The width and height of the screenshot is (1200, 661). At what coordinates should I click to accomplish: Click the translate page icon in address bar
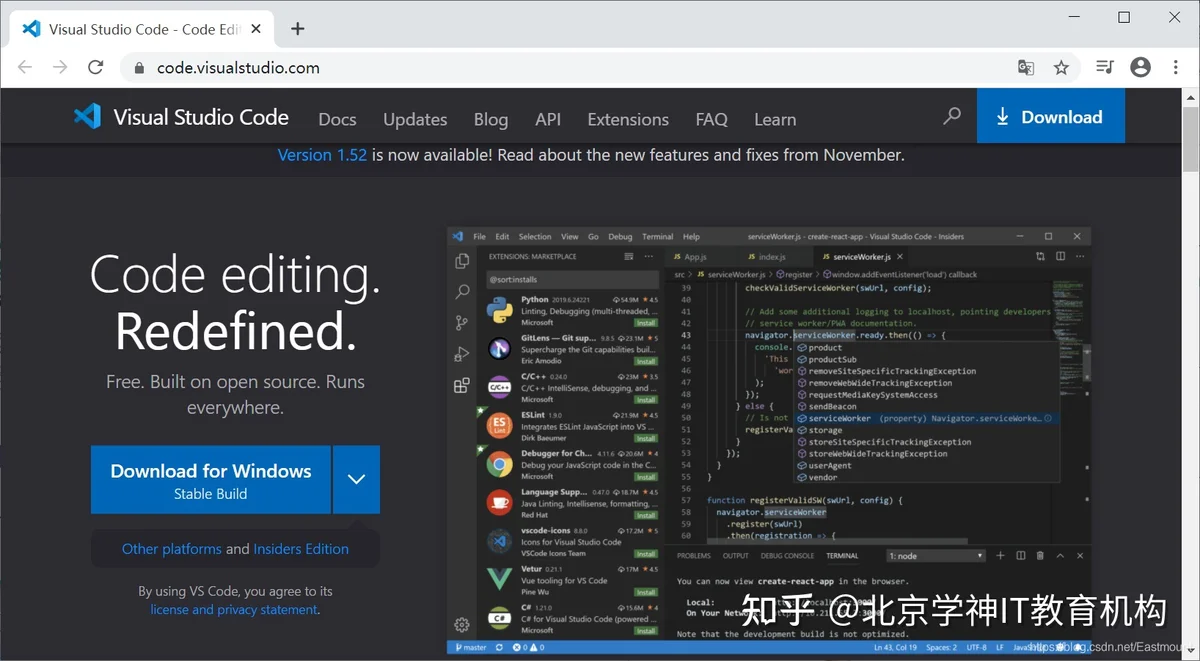(1026, 67)
